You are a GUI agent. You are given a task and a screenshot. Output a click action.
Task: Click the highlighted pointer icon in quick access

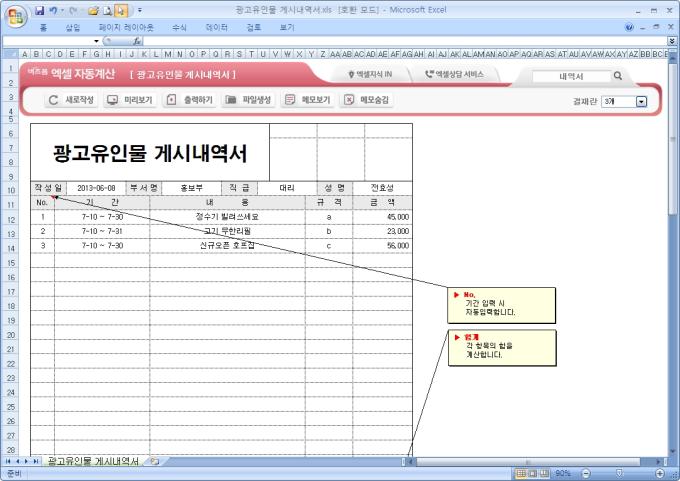tap(121, 10)
